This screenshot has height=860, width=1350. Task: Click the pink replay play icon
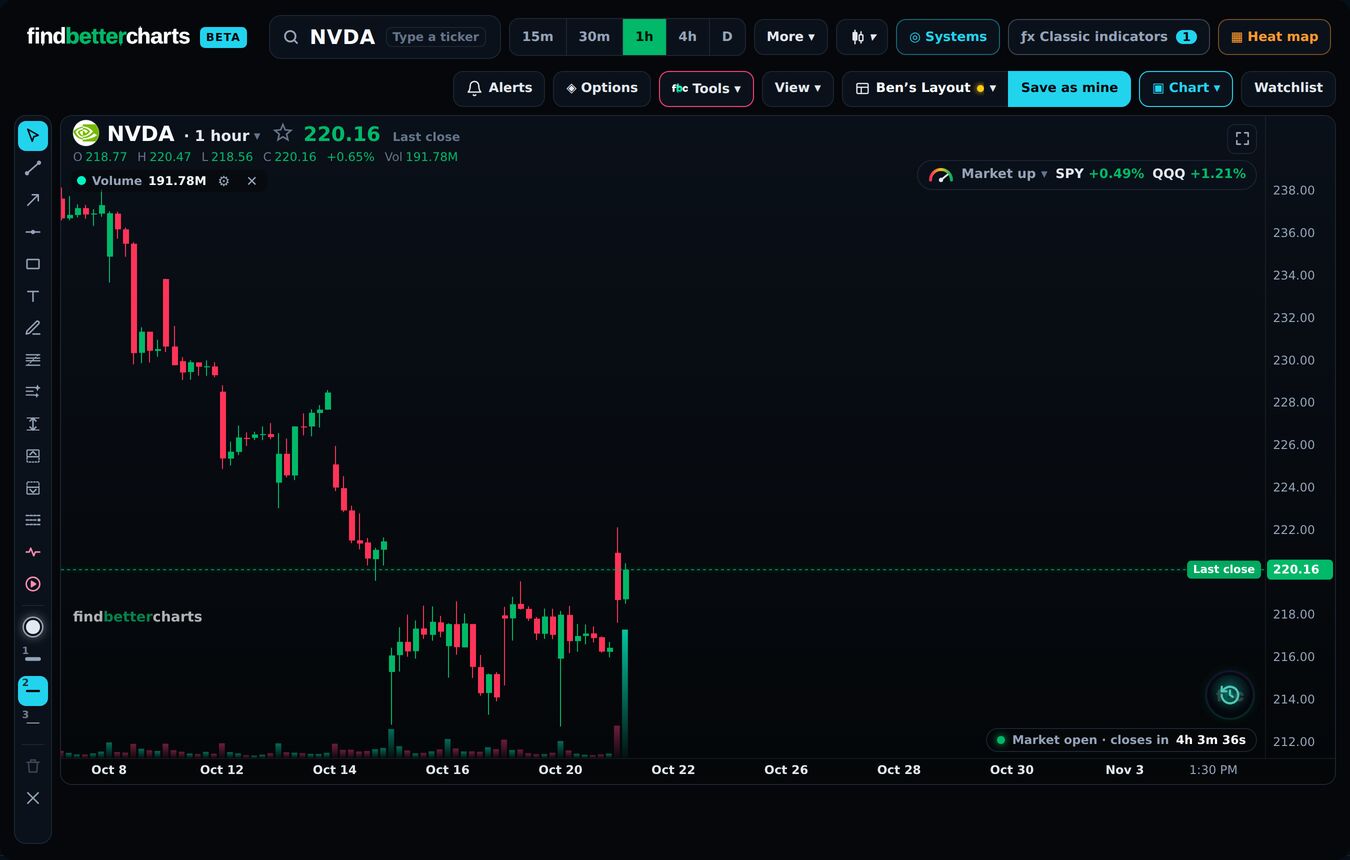[33, 584]
